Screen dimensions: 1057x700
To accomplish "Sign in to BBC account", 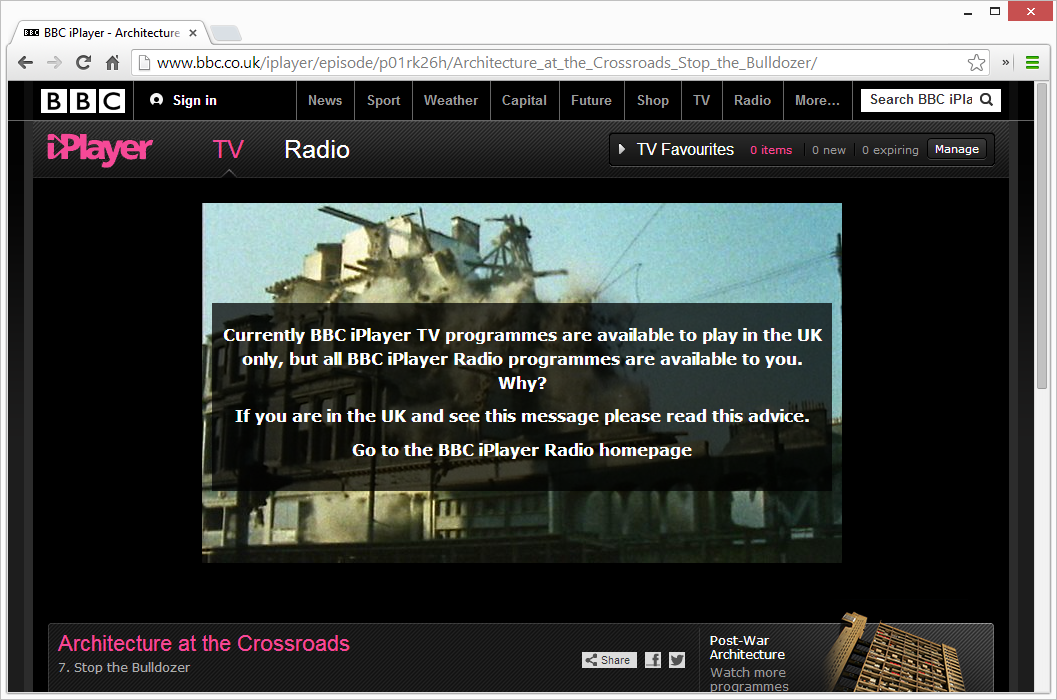I will point(183,100).
